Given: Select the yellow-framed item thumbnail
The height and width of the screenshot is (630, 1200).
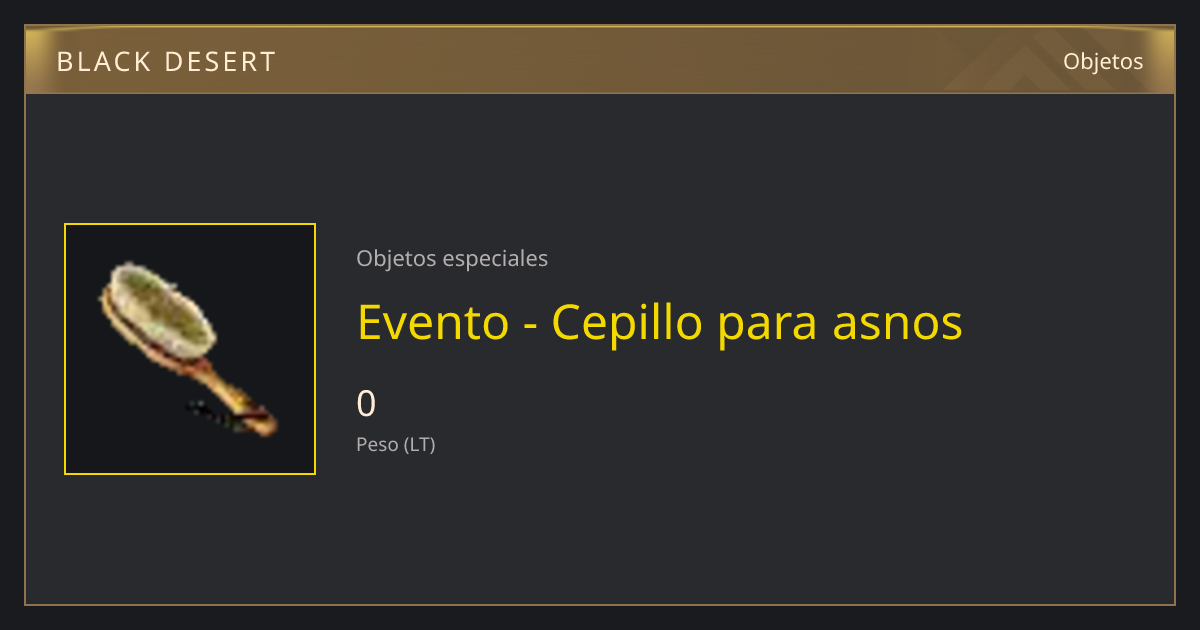Looking at the screenshot, I should coord(190,349).
